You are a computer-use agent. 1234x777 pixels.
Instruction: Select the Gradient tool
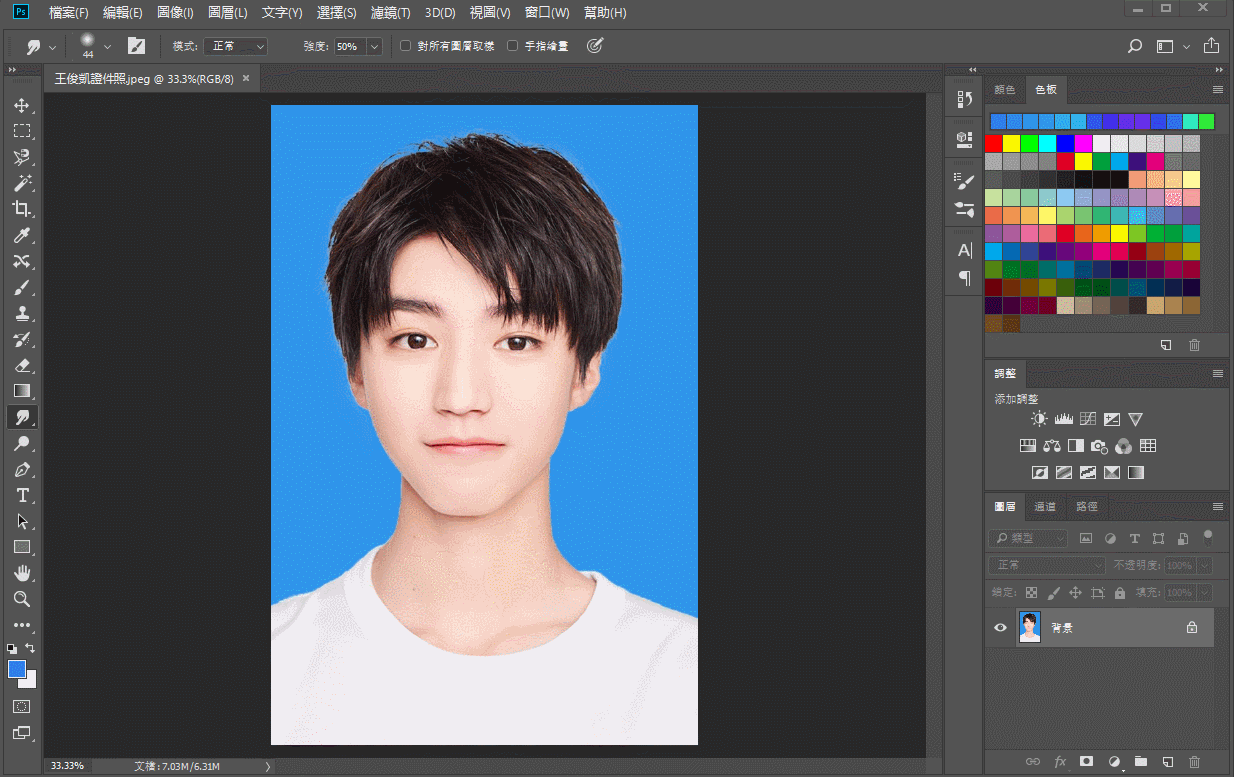[x=21, y=391]
